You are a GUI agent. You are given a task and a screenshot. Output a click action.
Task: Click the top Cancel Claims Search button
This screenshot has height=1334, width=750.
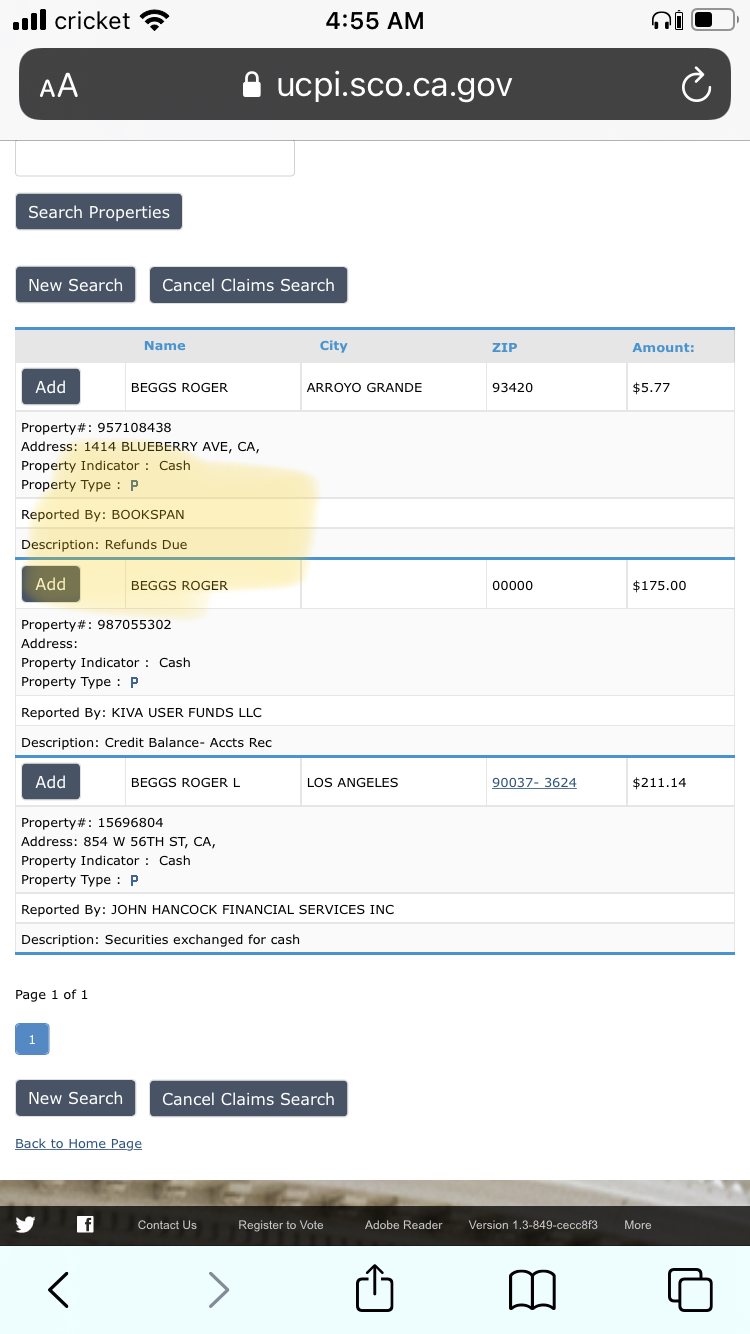pyautogui.click(x=248, y=285)
